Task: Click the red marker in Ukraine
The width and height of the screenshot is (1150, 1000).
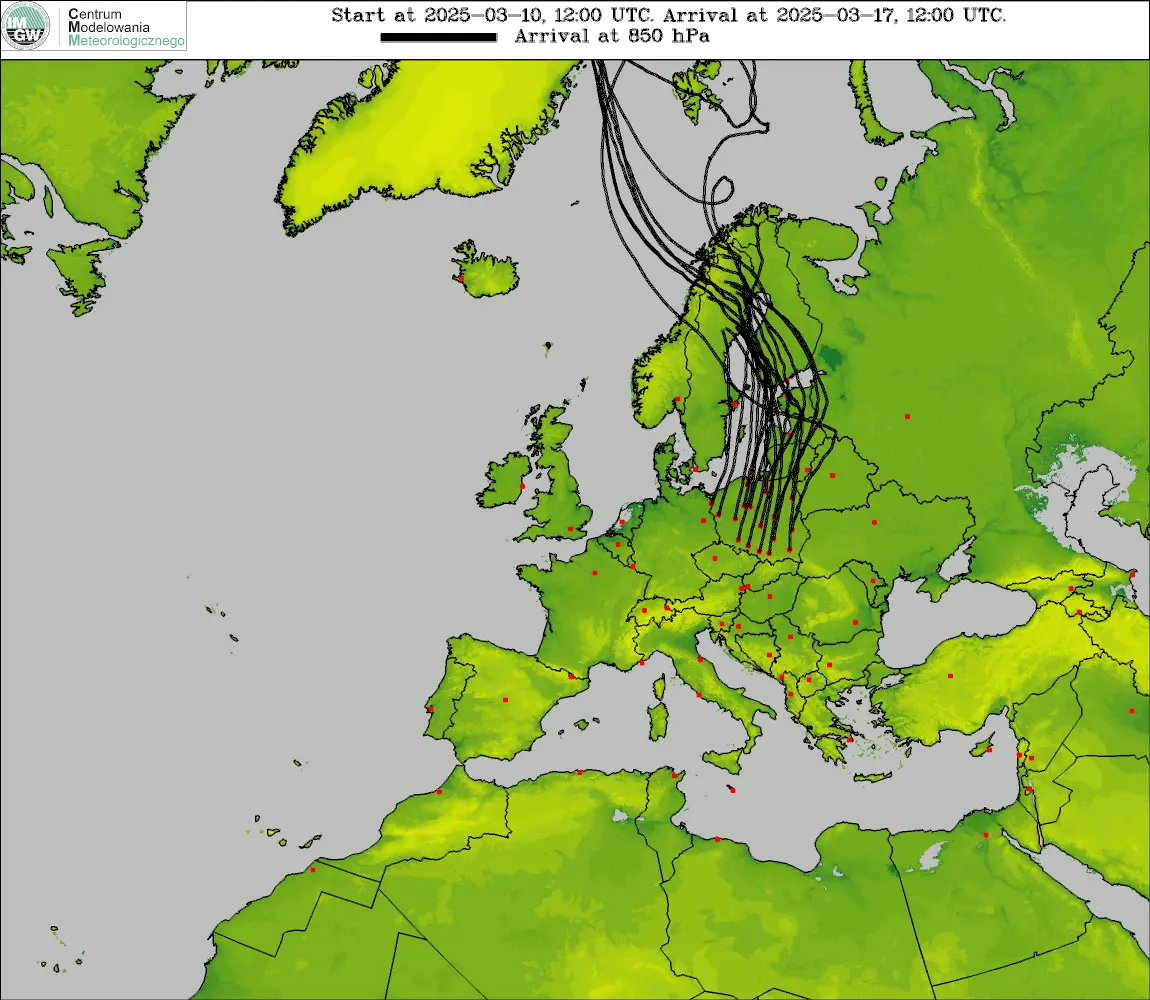Action: point(874,522)
